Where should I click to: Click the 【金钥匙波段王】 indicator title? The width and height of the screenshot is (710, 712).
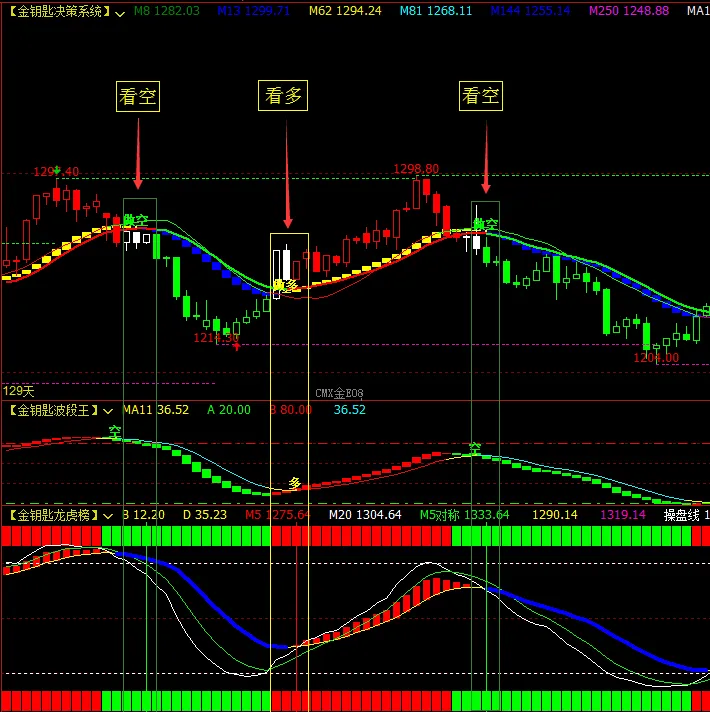pyautogui.click(x=54, y=410)
